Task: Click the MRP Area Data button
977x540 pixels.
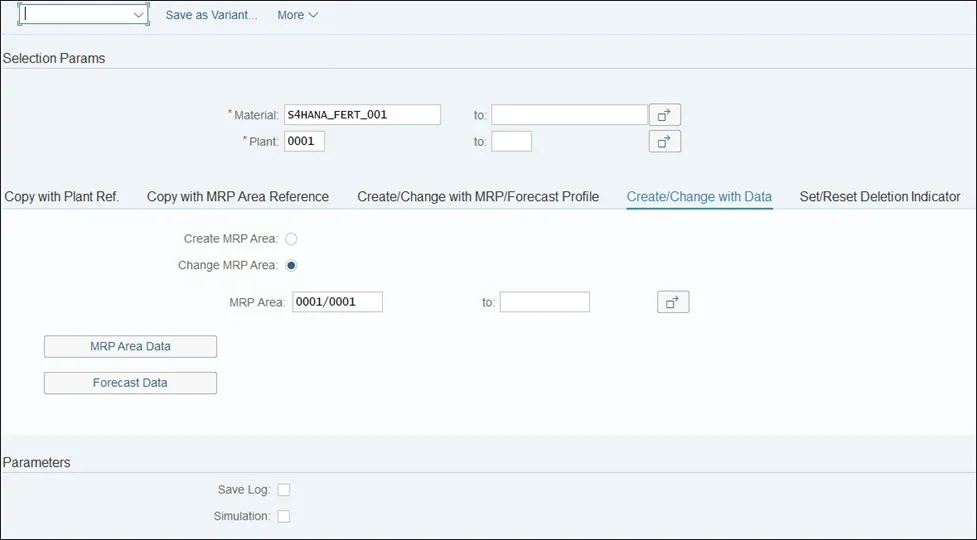Action: pos(130,347)
